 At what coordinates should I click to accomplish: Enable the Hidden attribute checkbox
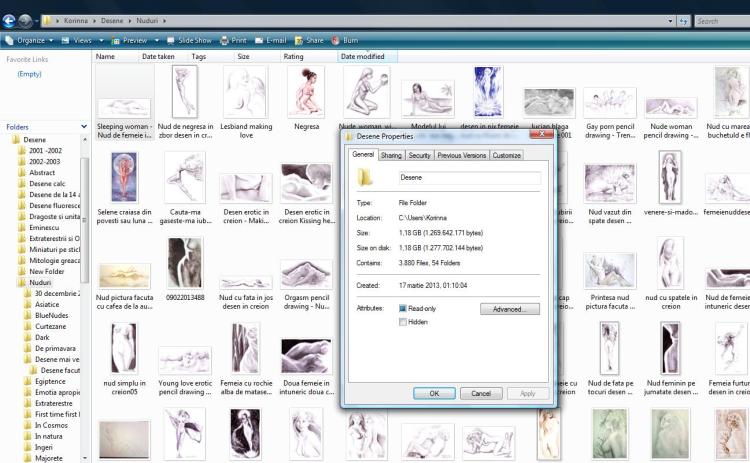403,322
